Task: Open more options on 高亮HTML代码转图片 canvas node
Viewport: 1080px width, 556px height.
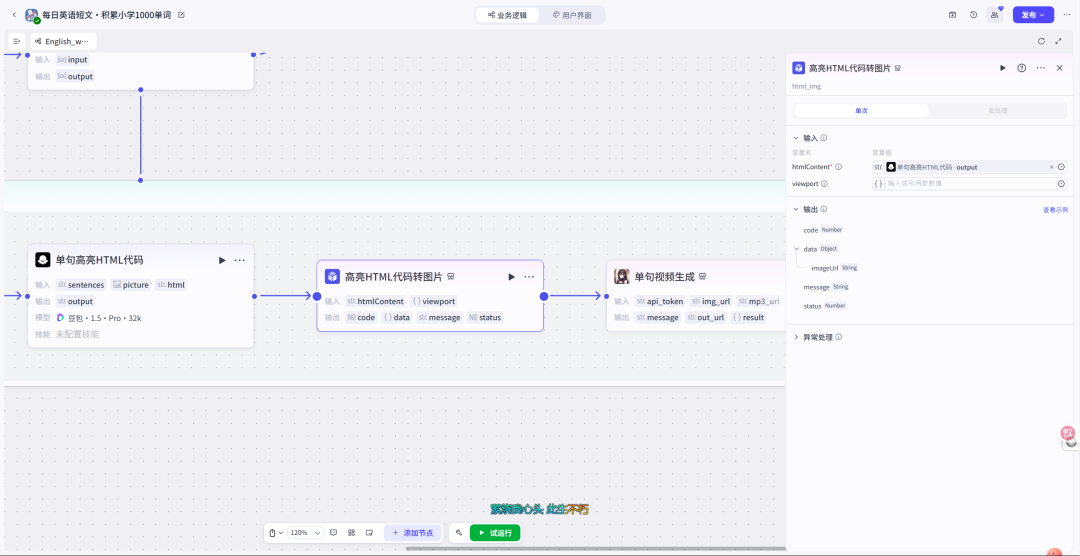Action: (529, 277)
